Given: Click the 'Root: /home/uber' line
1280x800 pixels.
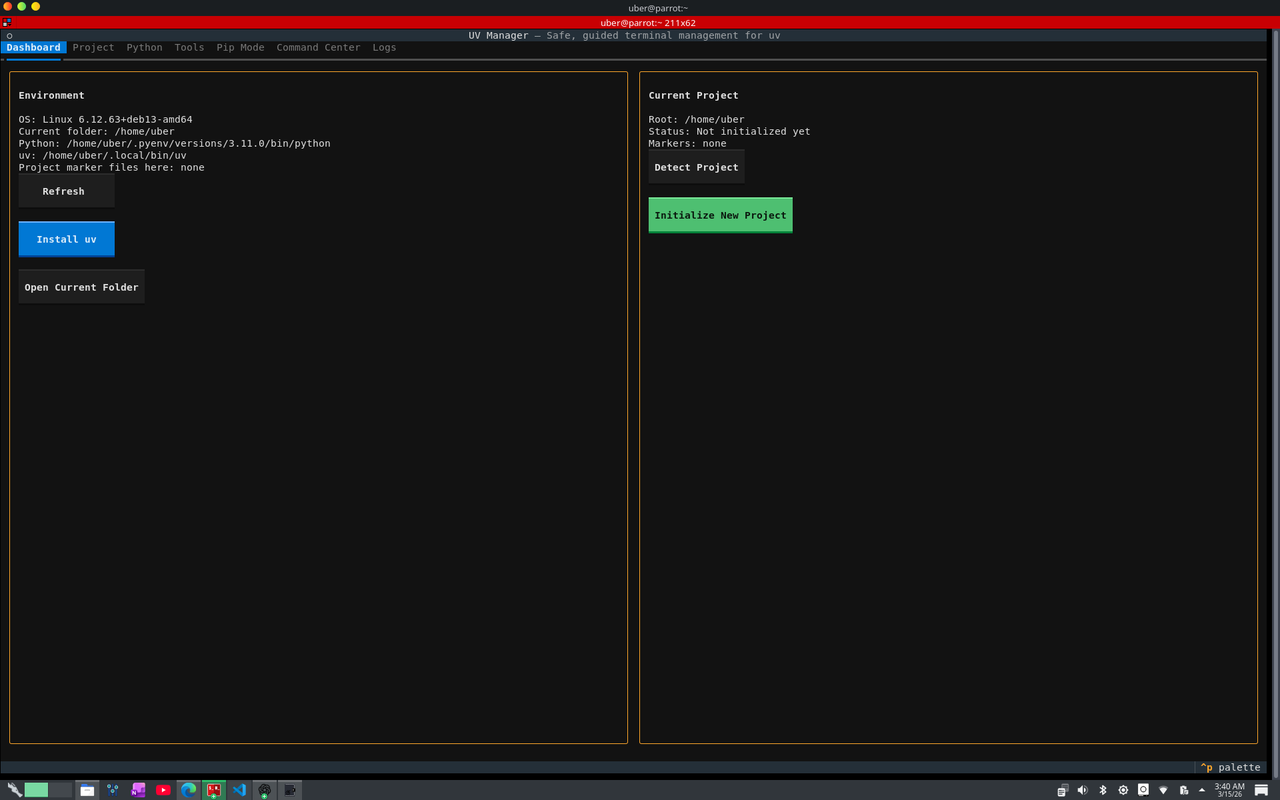Looking at the screenshot, I should coord(696,119).
